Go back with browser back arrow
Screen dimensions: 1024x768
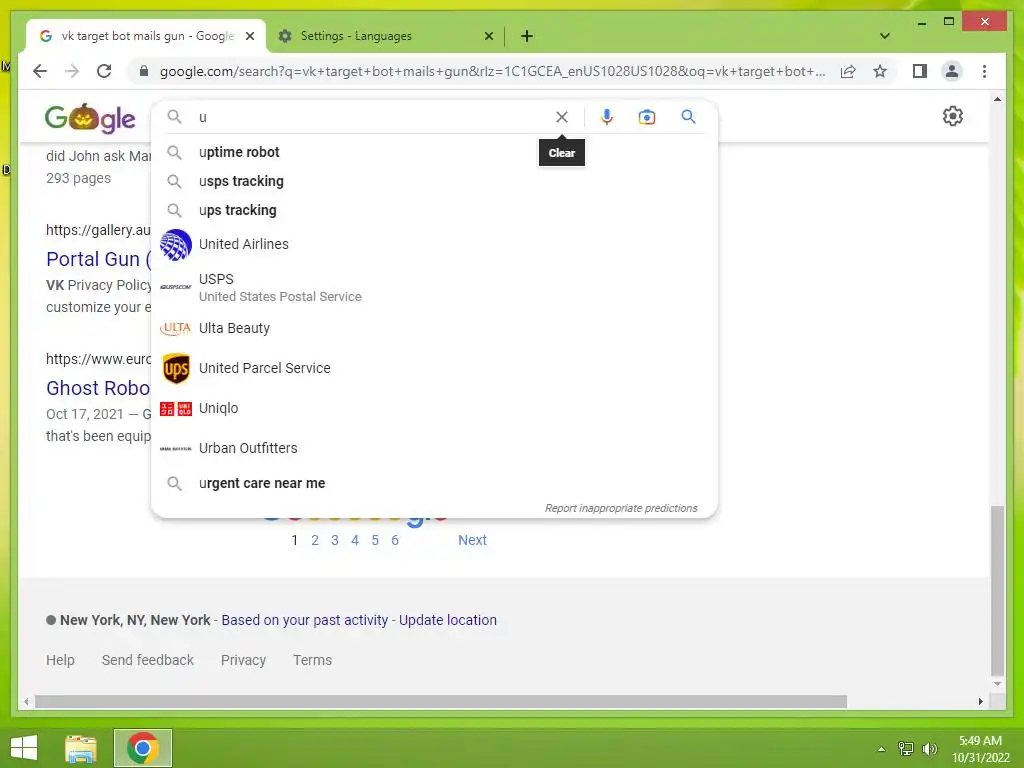click(40, 71)
